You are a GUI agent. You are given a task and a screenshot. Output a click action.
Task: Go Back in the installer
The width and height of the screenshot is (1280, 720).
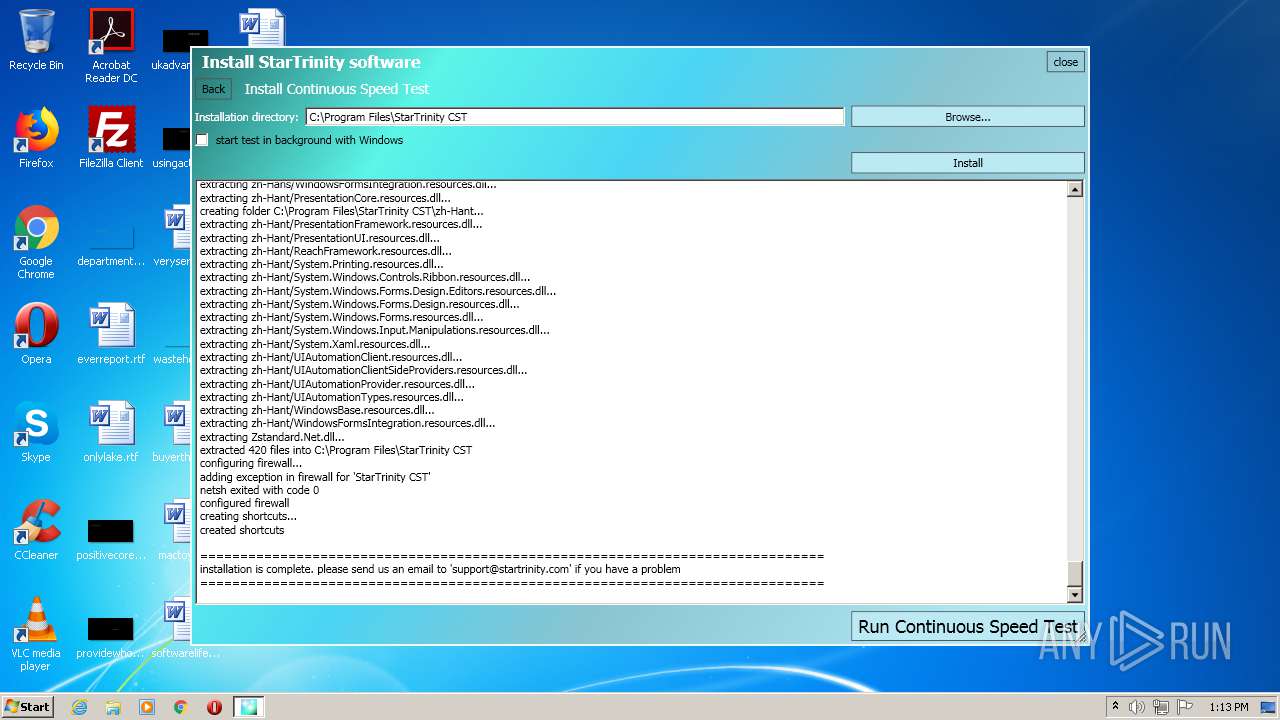pos(213,89)
